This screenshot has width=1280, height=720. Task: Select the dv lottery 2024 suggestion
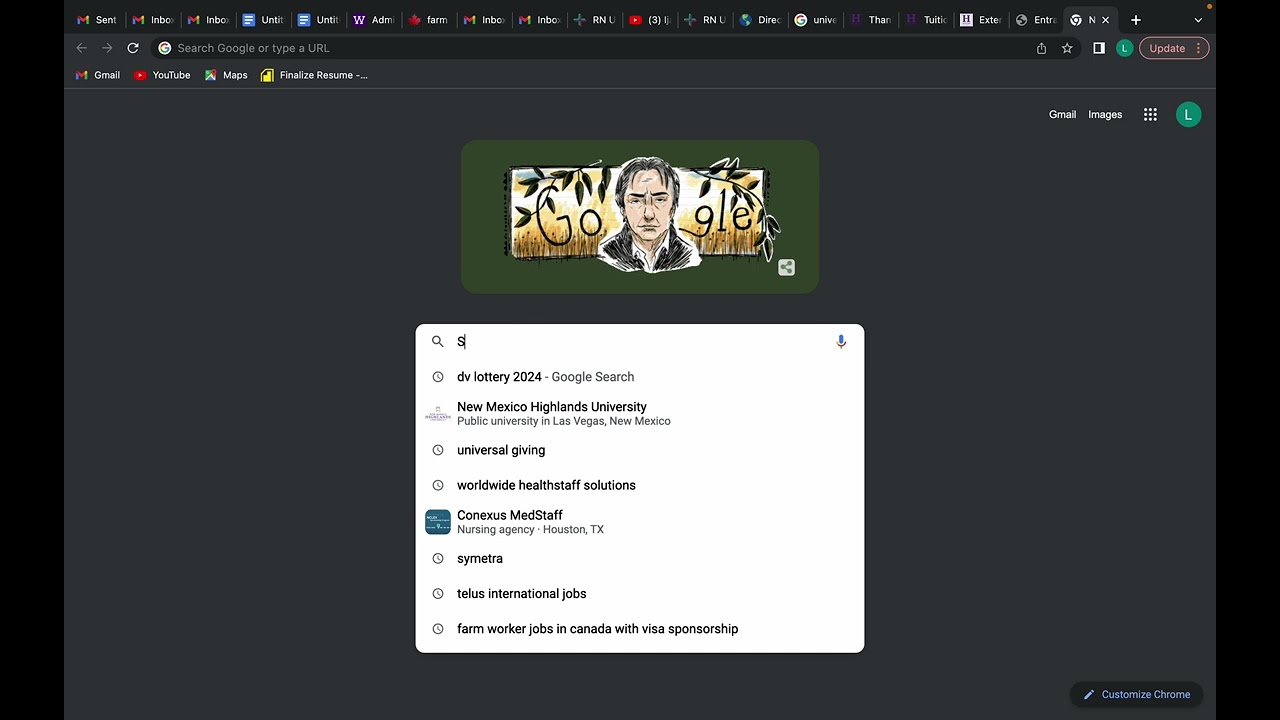tap(640, 377)
